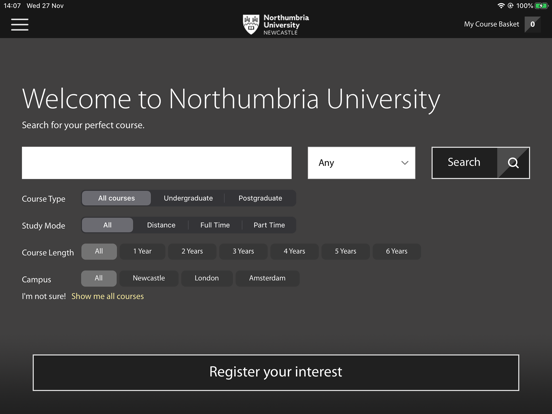Image resolution: width=552 pixels, height=414 pixels.
Task: Select Postgraduate course type
Action: pyautogui.click(x=260, y=198)
